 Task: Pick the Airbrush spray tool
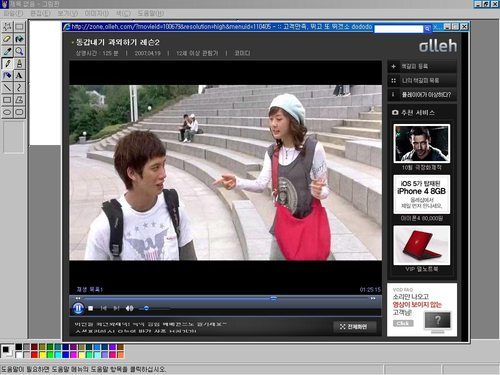coord(7,75)
